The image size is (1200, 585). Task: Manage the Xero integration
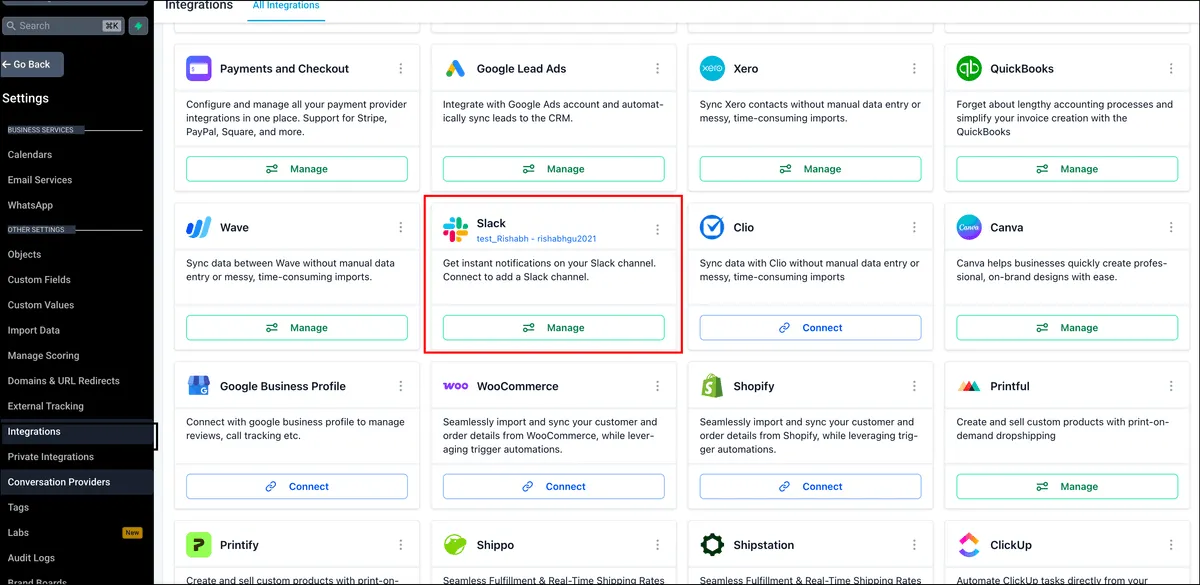click(x=810, y=169)
